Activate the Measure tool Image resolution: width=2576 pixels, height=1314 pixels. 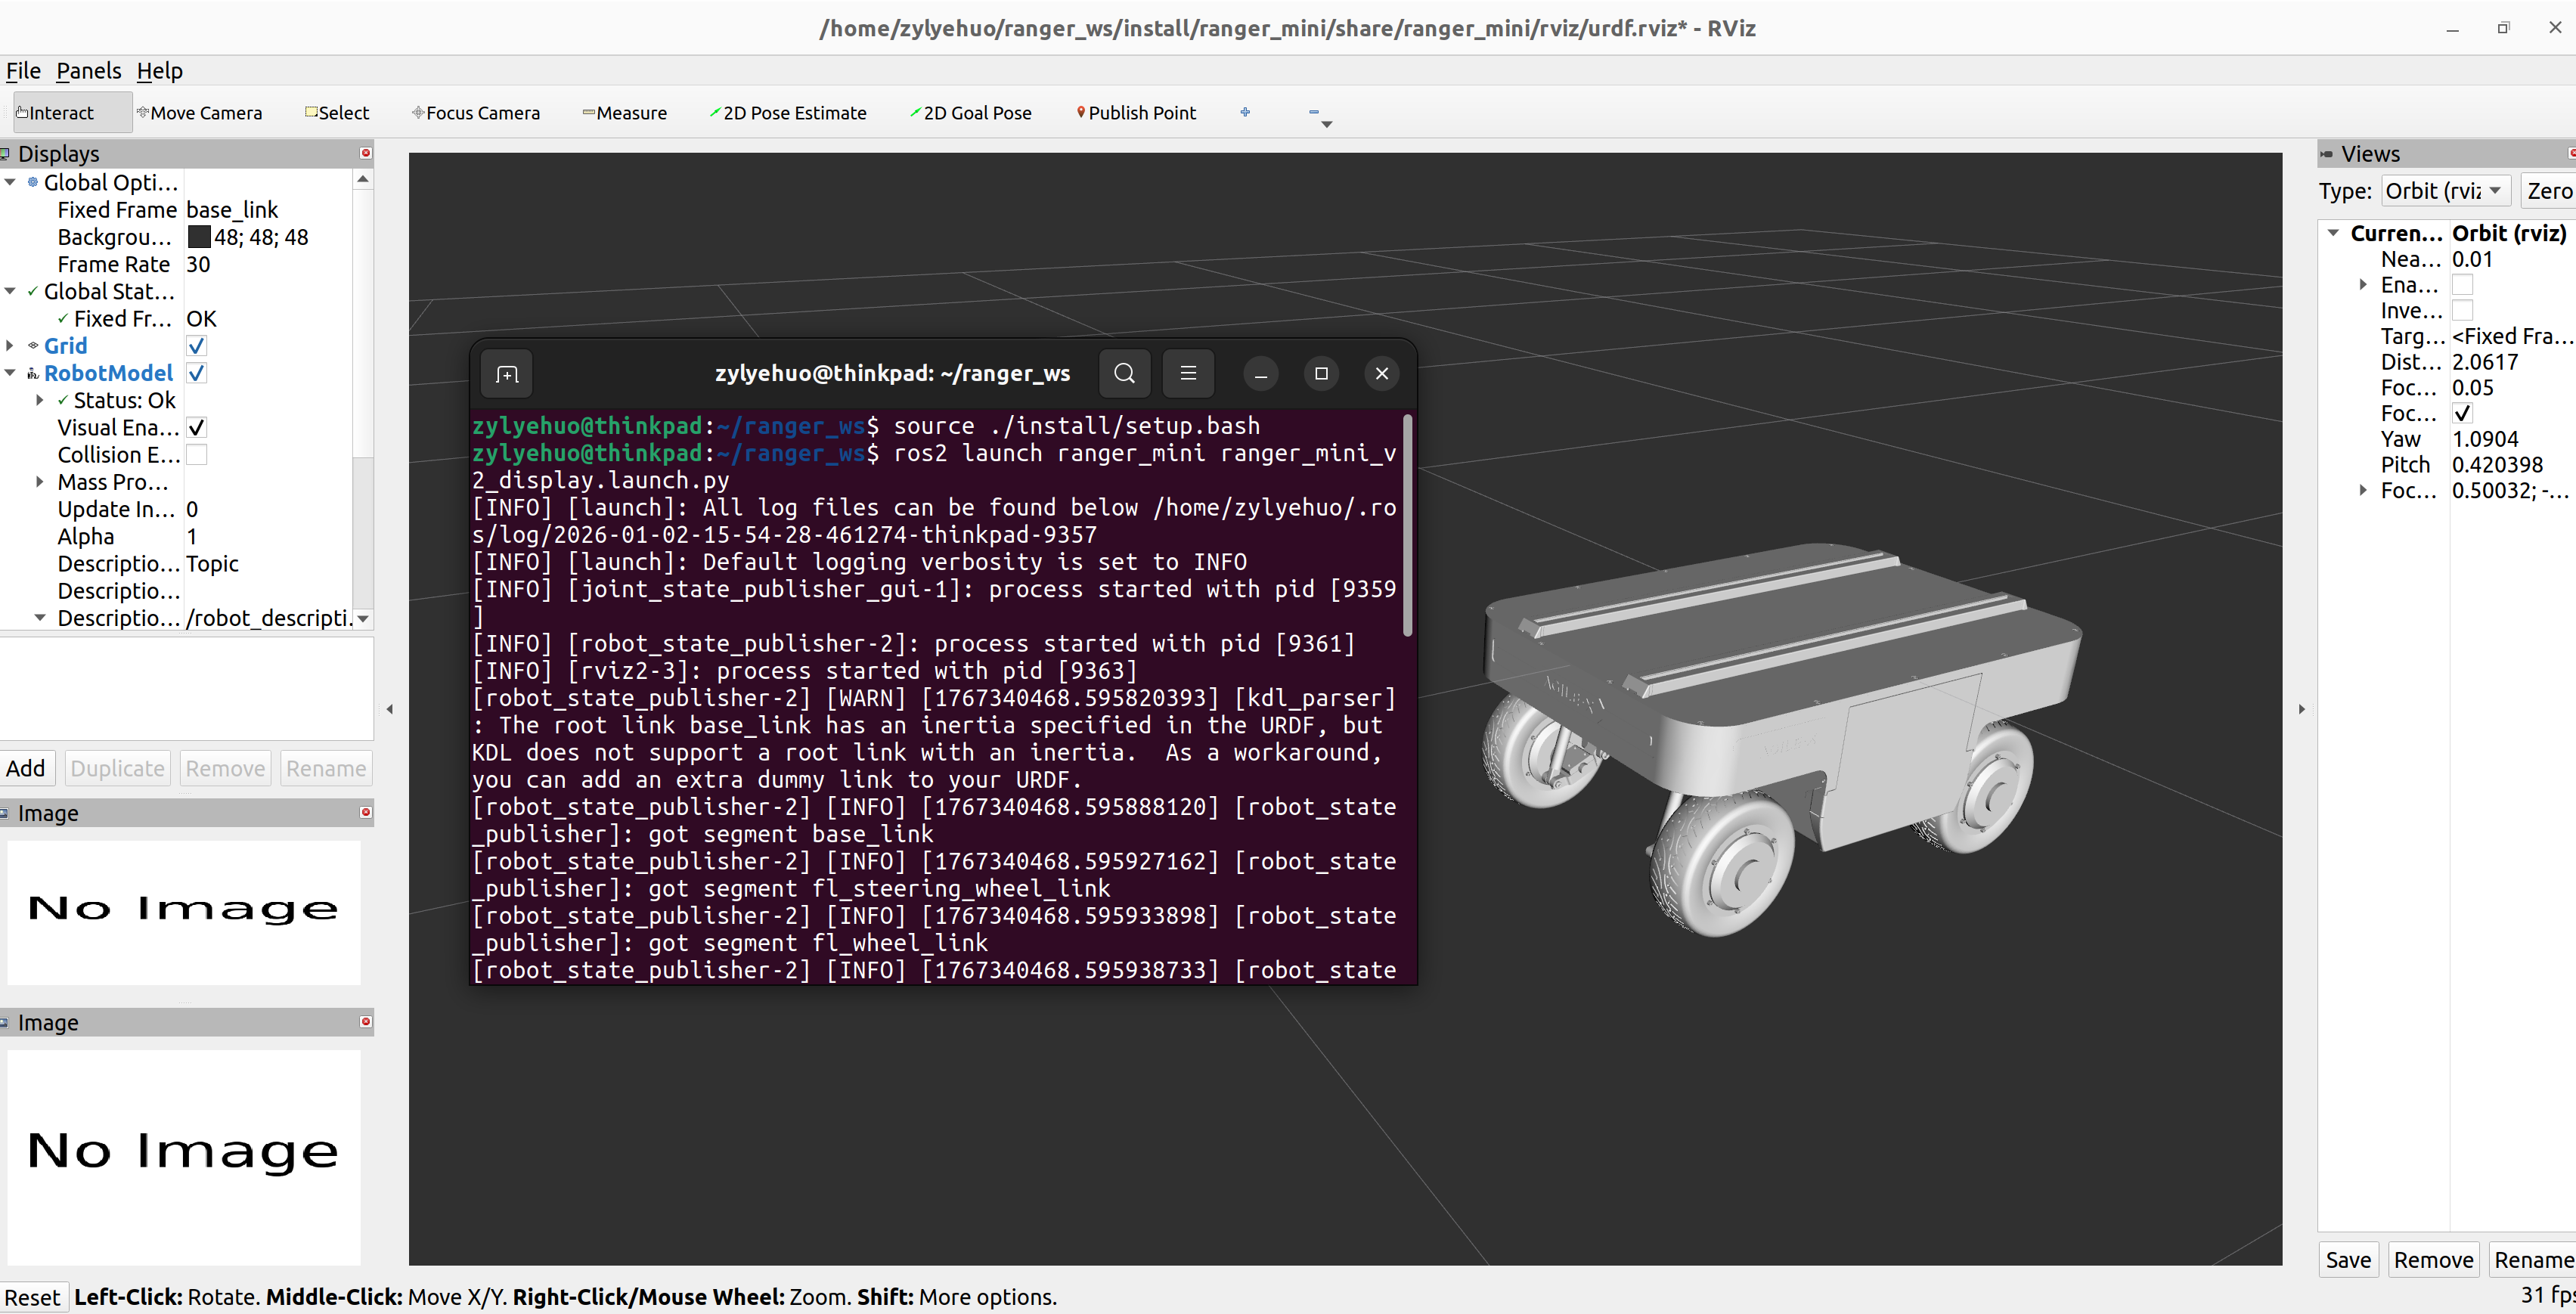click(625, 113)
